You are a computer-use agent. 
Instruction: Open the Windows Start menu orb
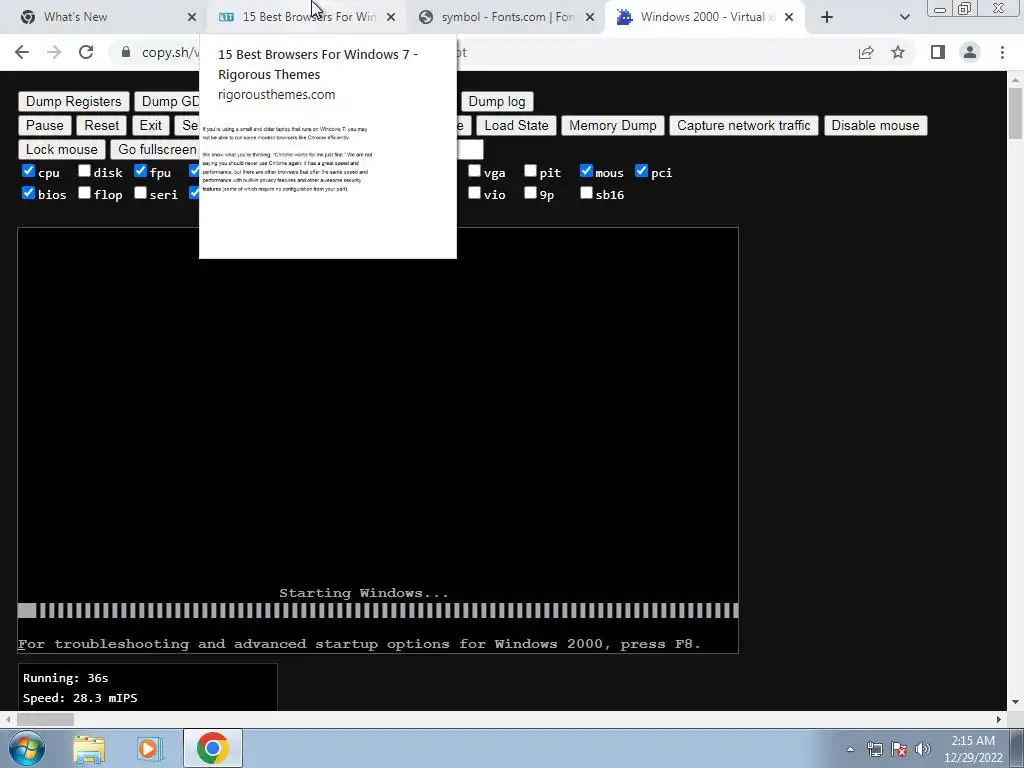tap(27, 748)
